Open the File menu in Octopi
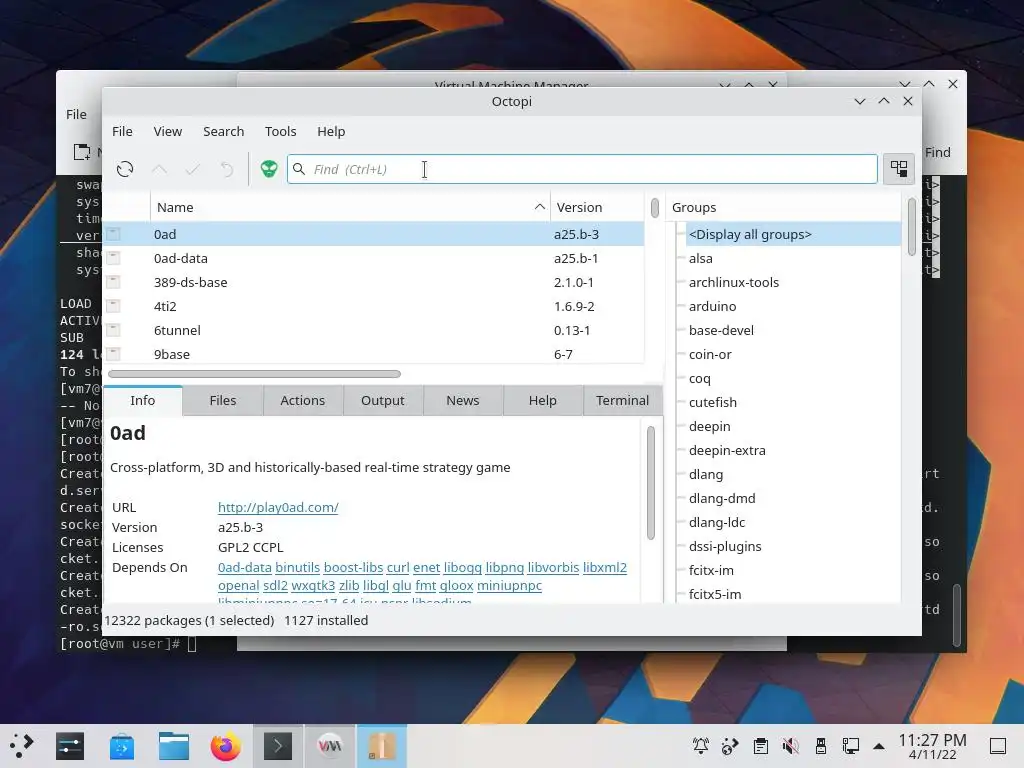 point(122,131)
